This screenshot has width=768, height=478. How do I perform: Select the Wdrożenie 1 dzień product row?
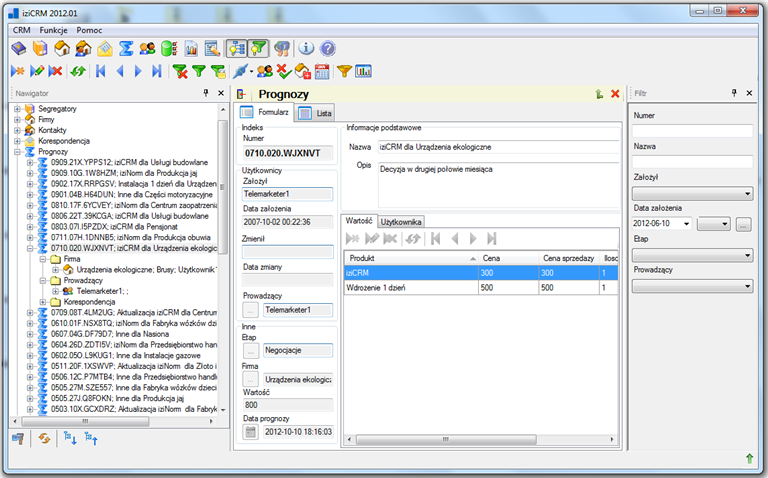(481, 287)
